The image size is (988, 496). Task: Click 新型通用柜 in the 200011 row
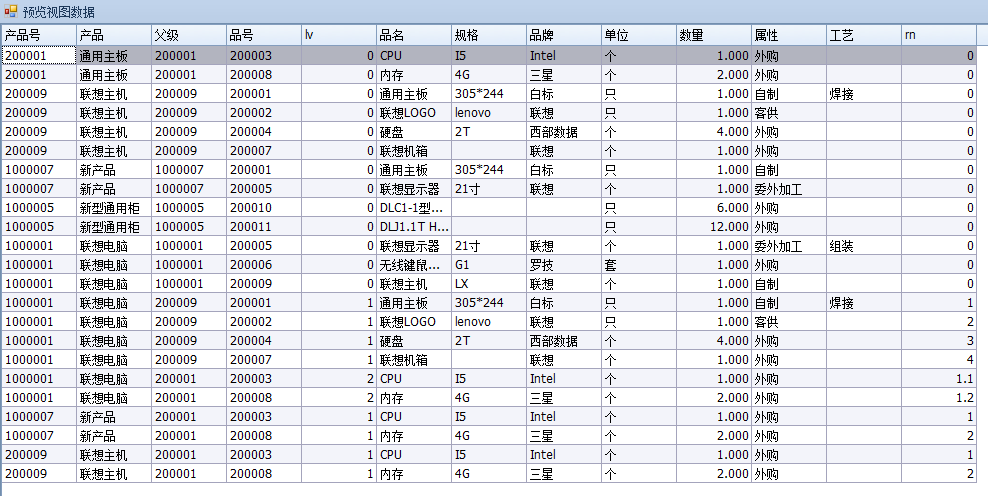click(114, 227)
